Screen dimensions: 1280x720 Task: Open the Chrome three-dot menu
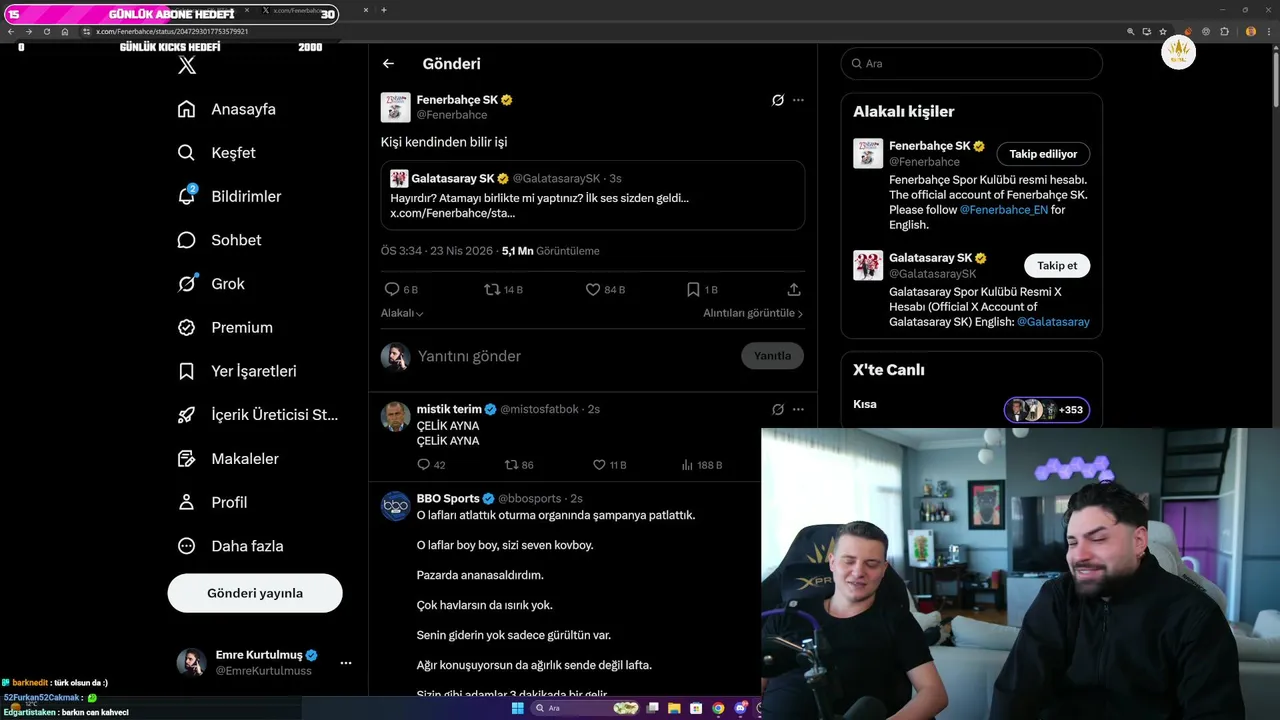[x=1268, y=32]
